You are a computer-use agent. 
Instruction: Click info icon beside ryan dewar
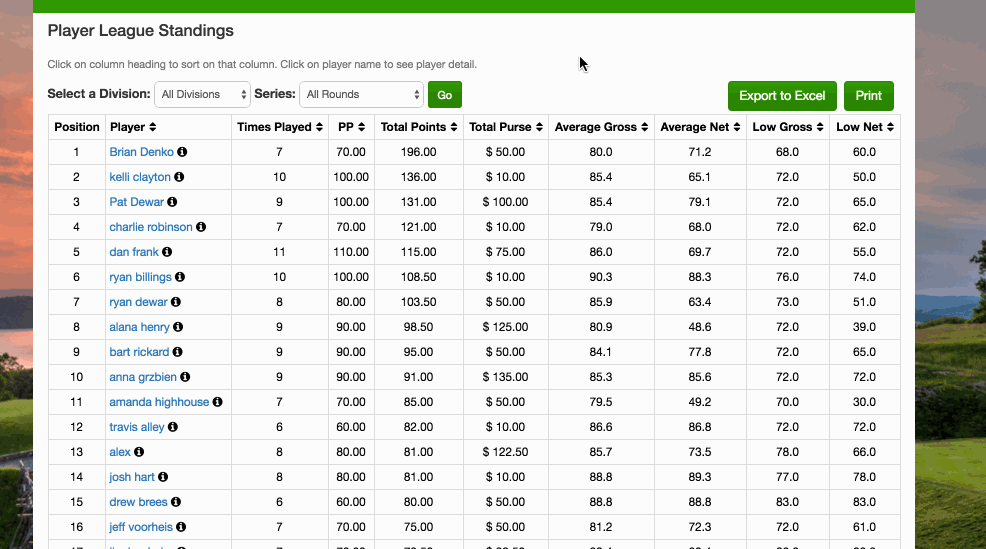click(x=176, y=302)
